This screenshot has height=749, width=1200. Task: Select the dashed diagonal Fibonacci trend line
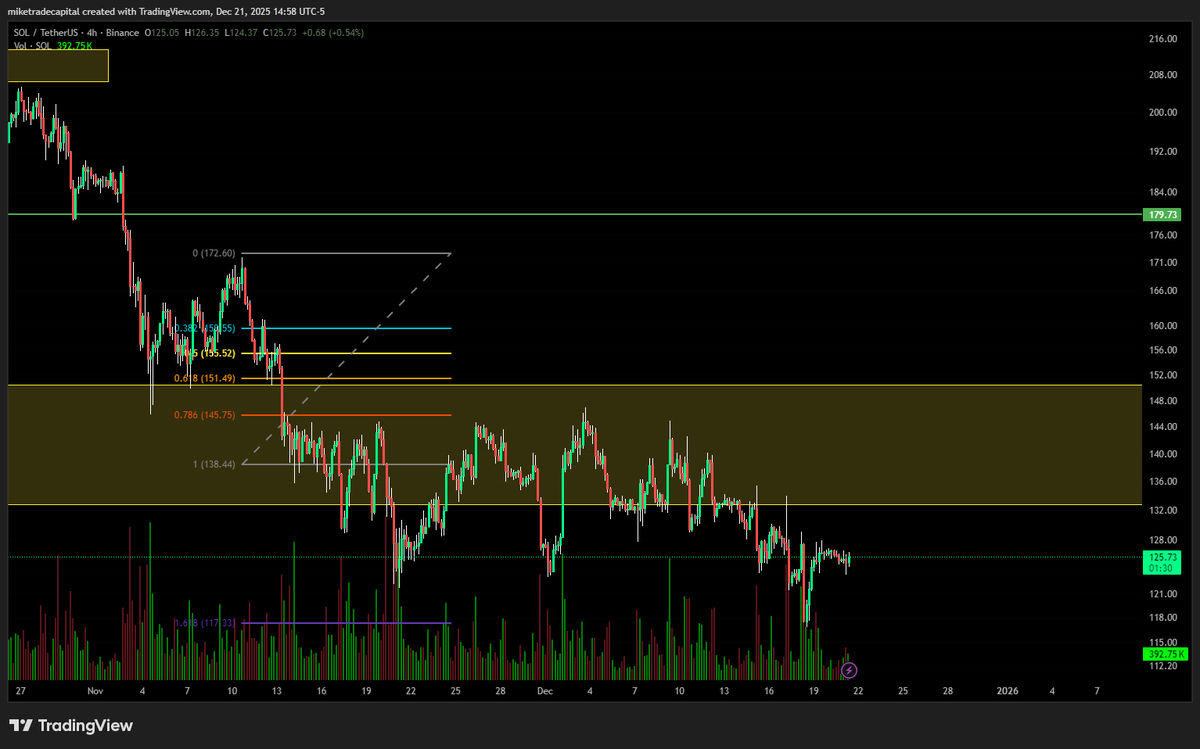[x=346, y=358]
